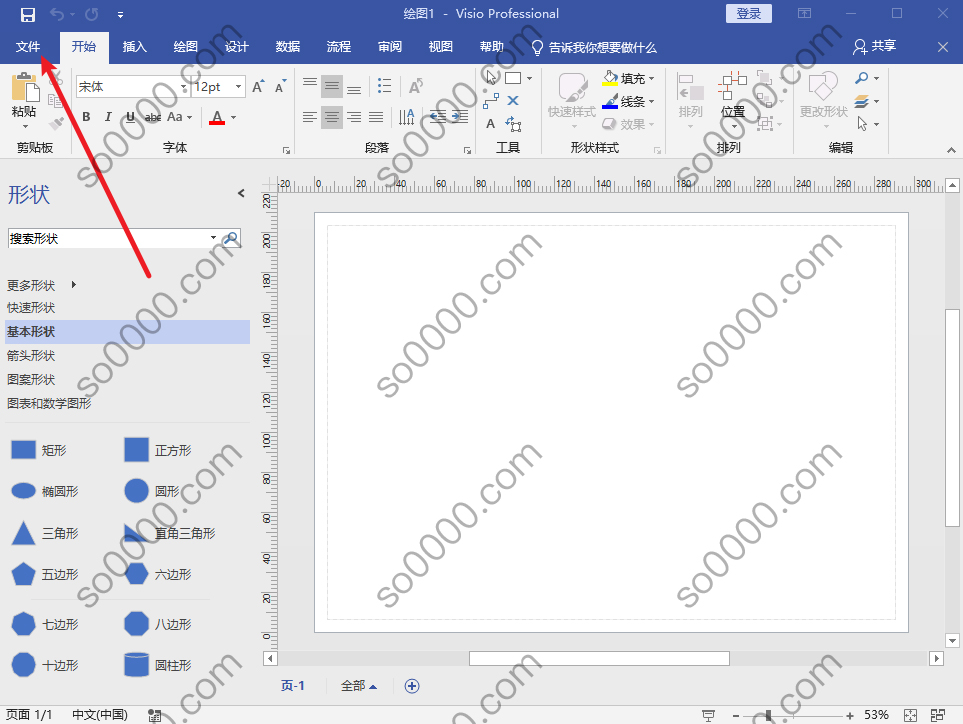Toggle left text alignment

tap(310, 117)
